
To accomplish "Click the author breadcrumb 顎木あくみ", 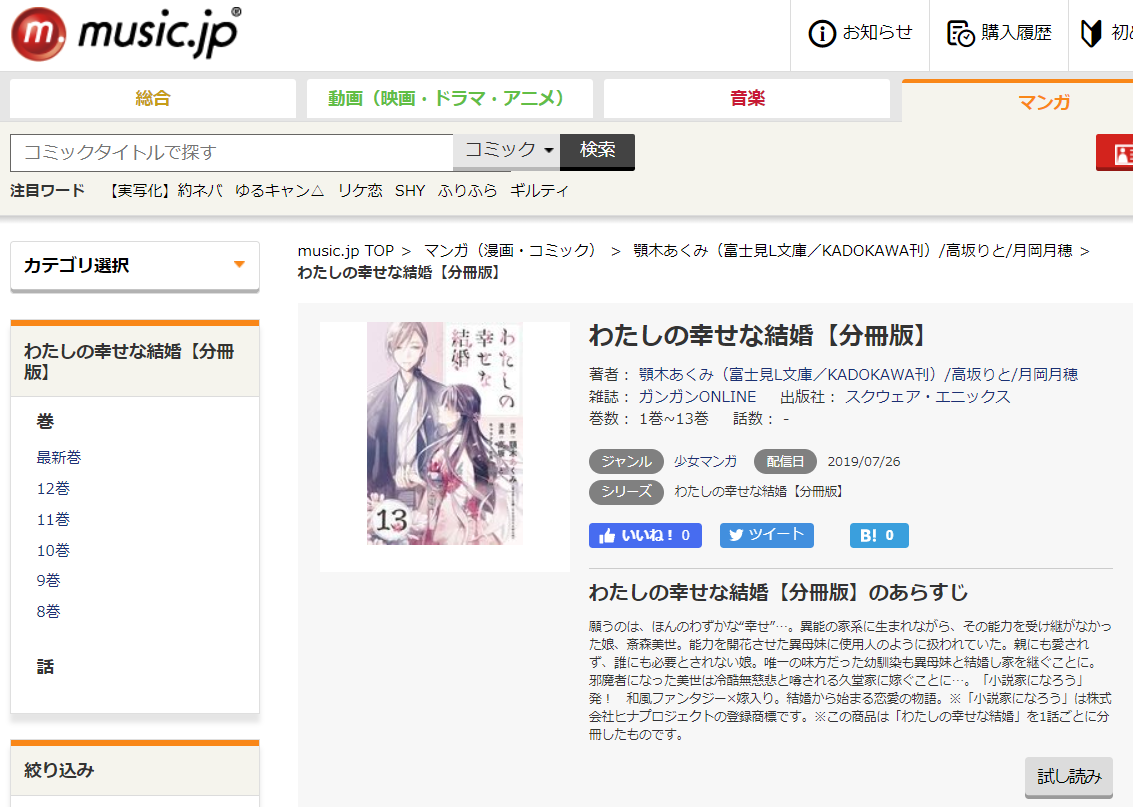I will point(853,251).
